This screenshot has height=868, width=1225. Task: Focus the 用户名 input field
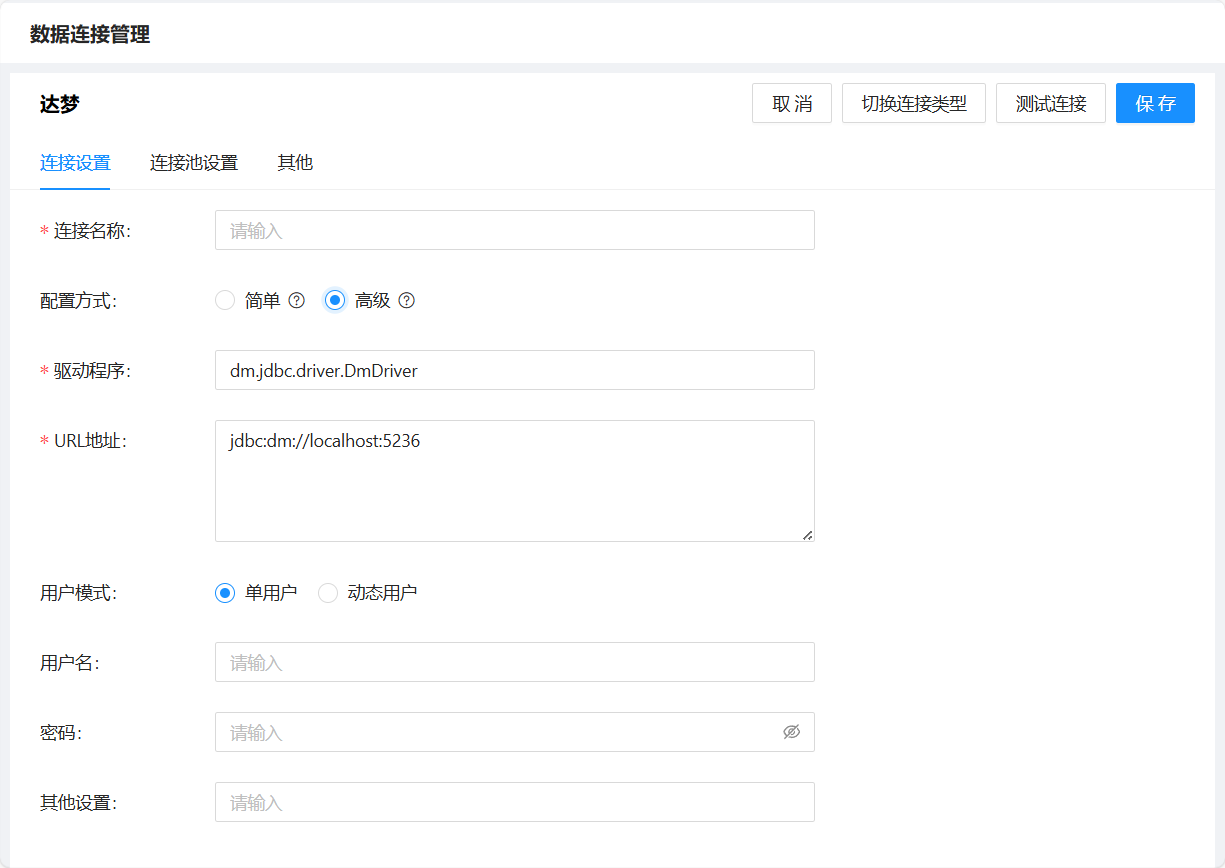pos(514,662)
